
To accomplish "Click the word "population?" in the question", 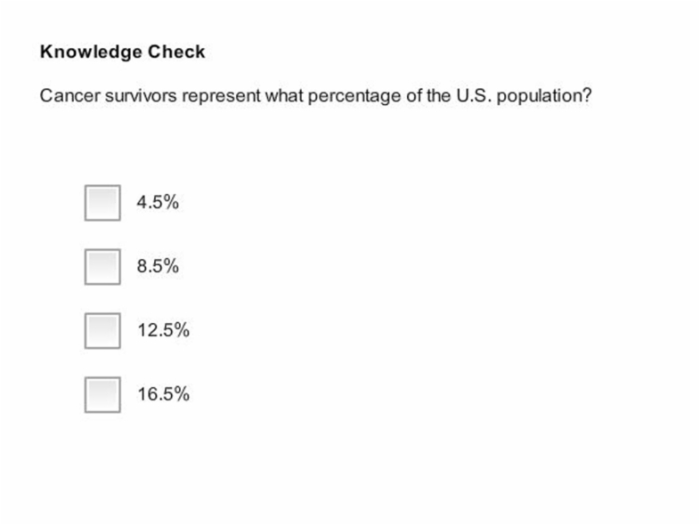I will (544, 96).
